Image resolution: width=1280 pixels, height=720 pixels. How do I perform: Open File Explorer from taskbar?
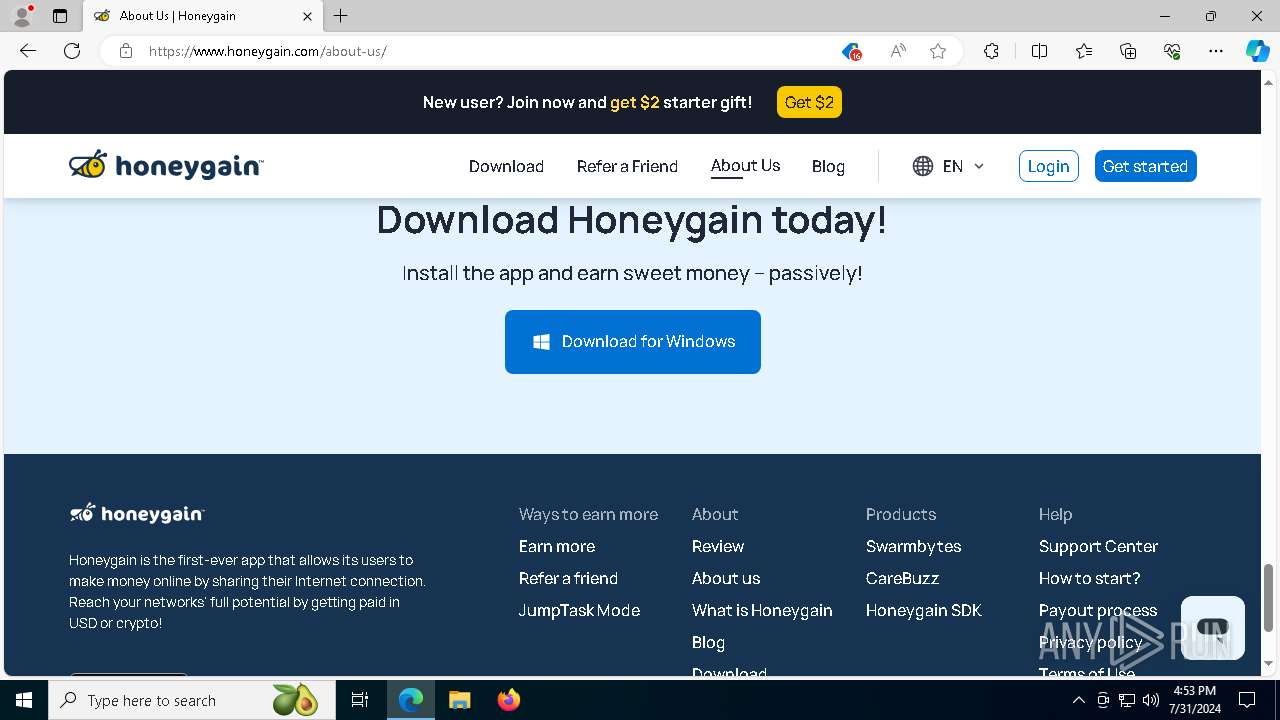[x=460, y=700]
